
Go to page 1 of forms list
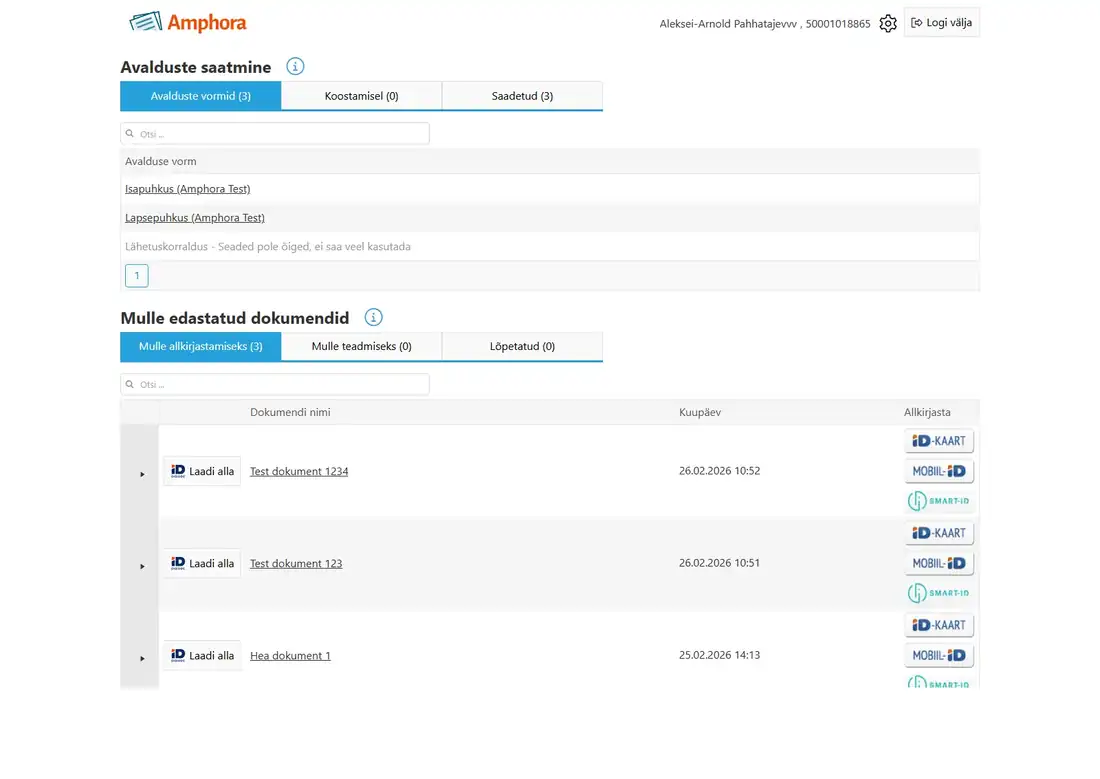137,275
